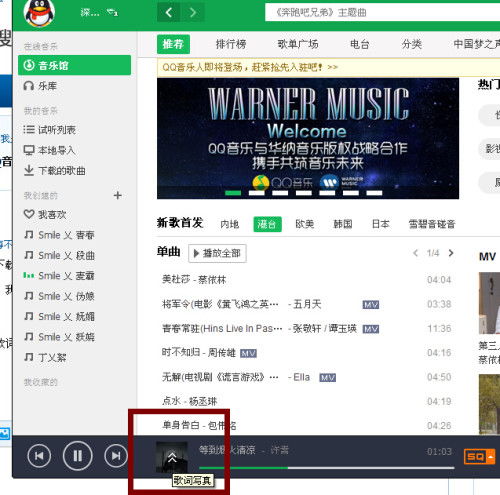Skip to the next track
The height and width of the screenshot is (495, 500).
tap(116, 456)
